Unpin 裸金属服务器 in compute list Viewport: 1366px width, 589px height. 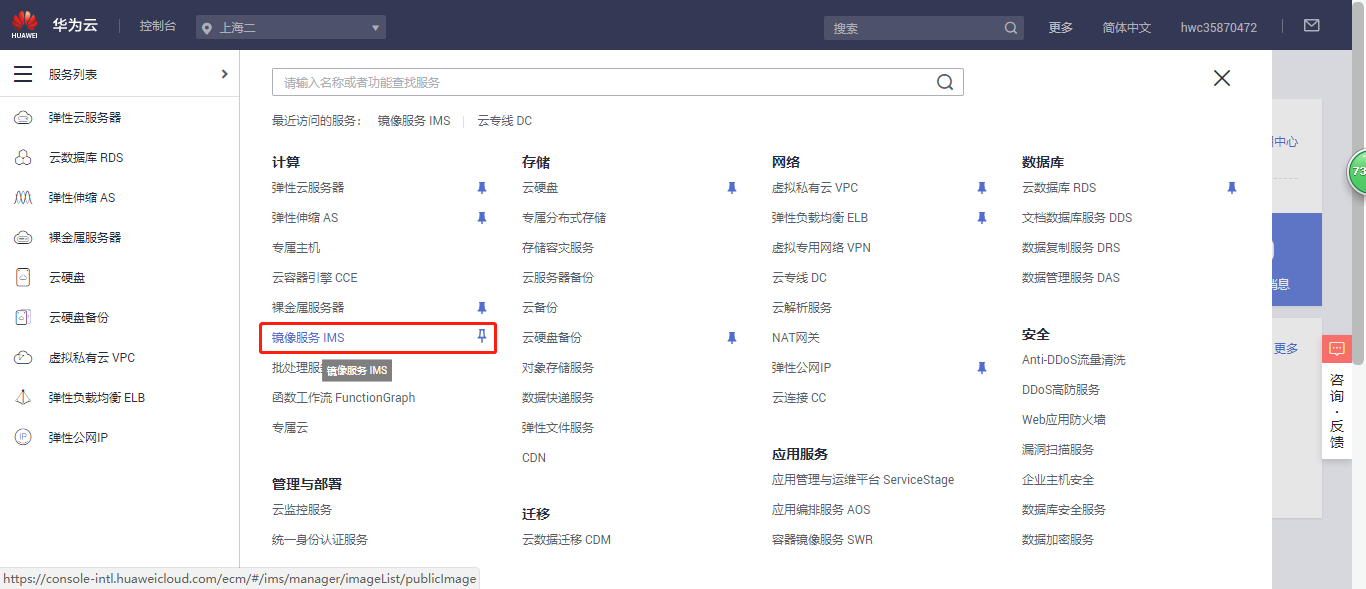click(482, 308)
